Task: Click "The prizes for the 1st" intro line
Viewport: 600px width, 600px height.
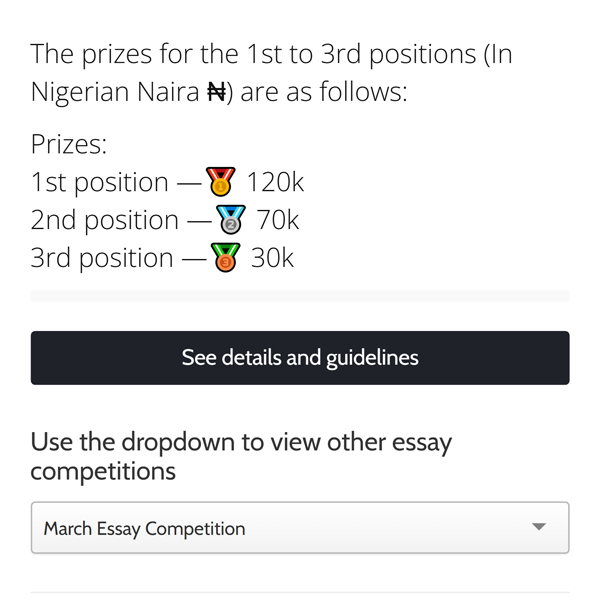Action: (270, 54)
